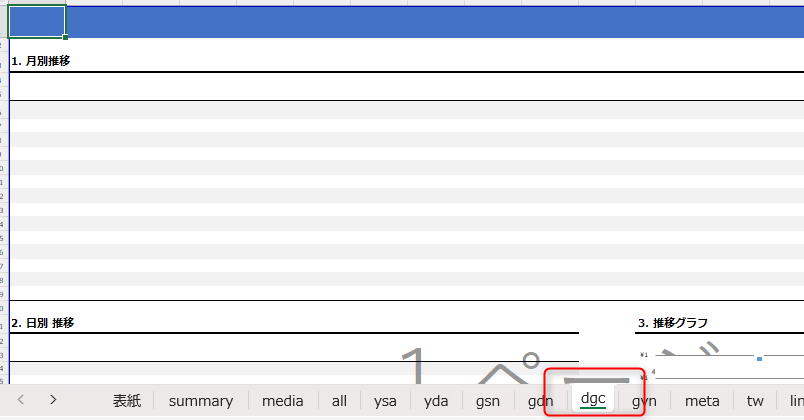804x420 pixels.
Task: Click the 2. 日別 推移 section heading
Action: 42,323
